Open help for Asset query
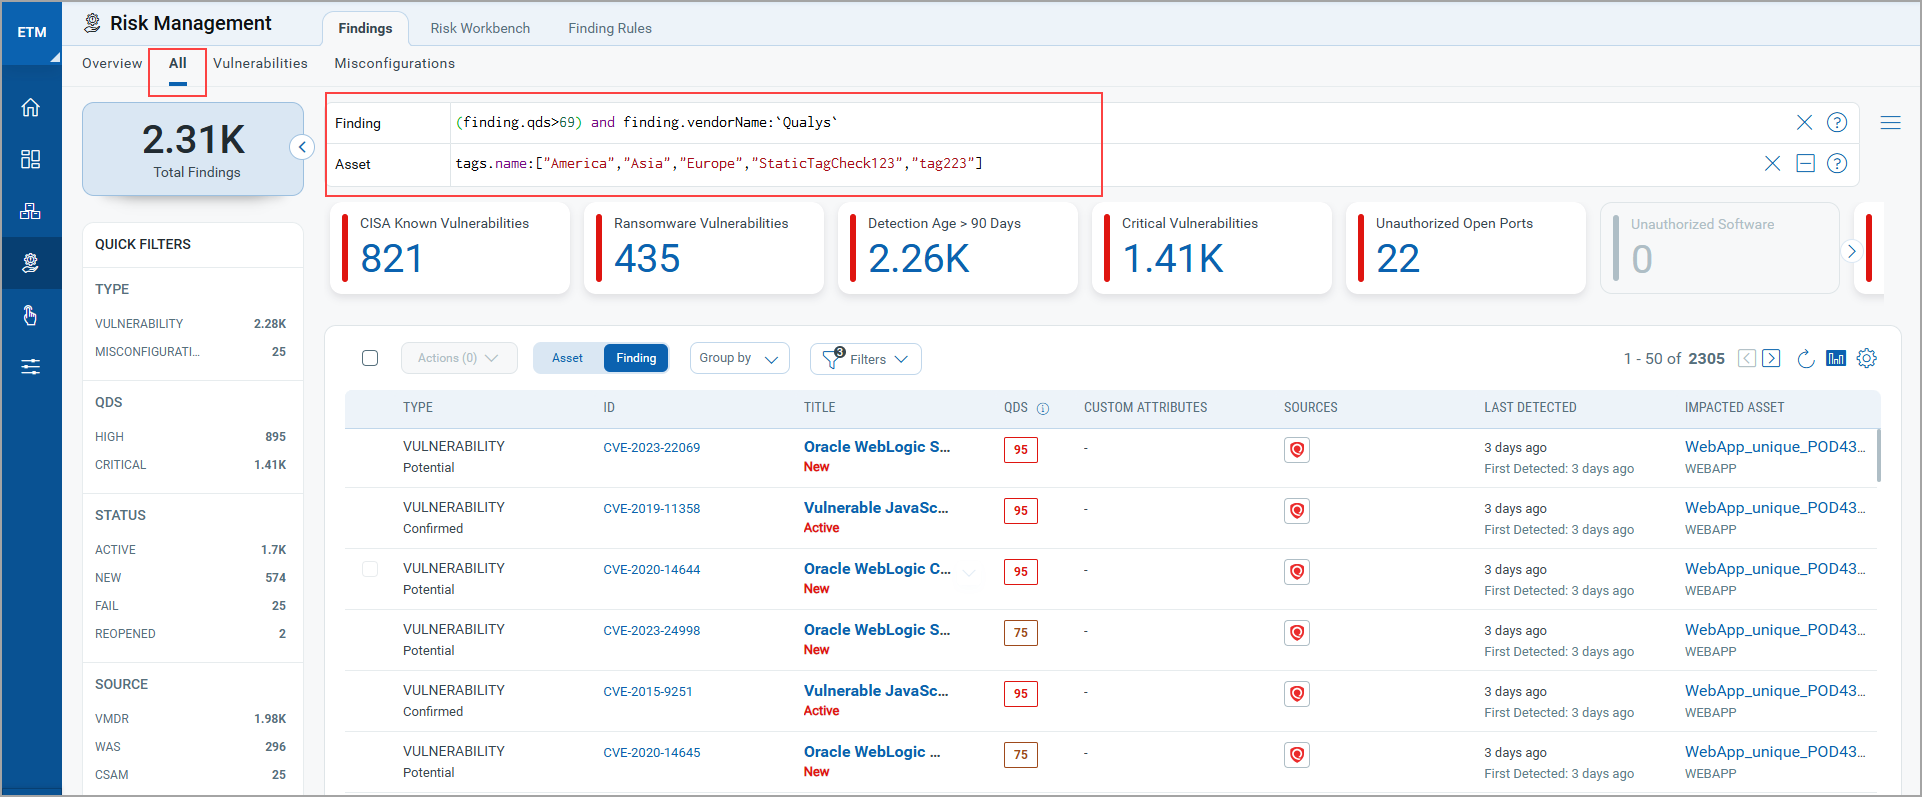The image size is (1922, 797). pyautogui.click(x=1837, y=163)
